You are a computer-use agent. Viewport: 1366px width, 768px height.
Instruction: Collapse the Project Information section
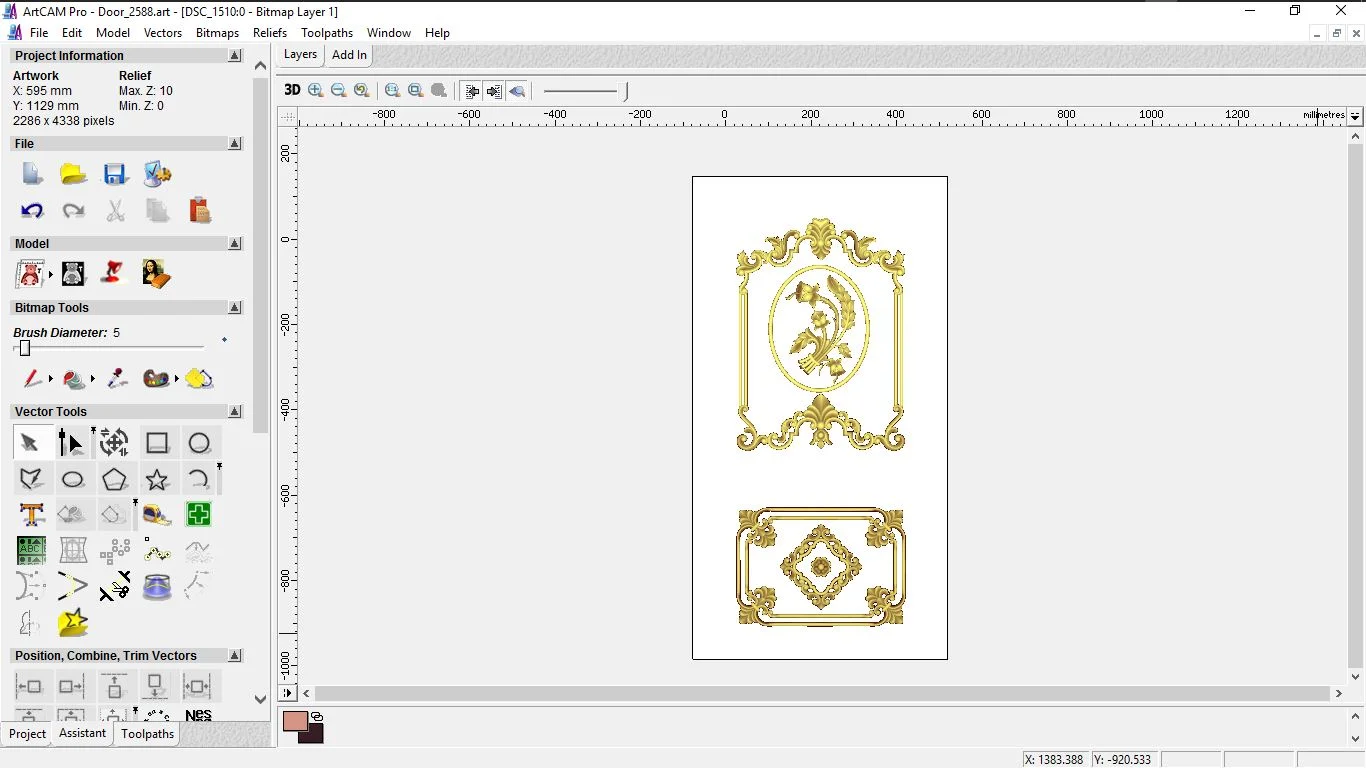[235, 56]
